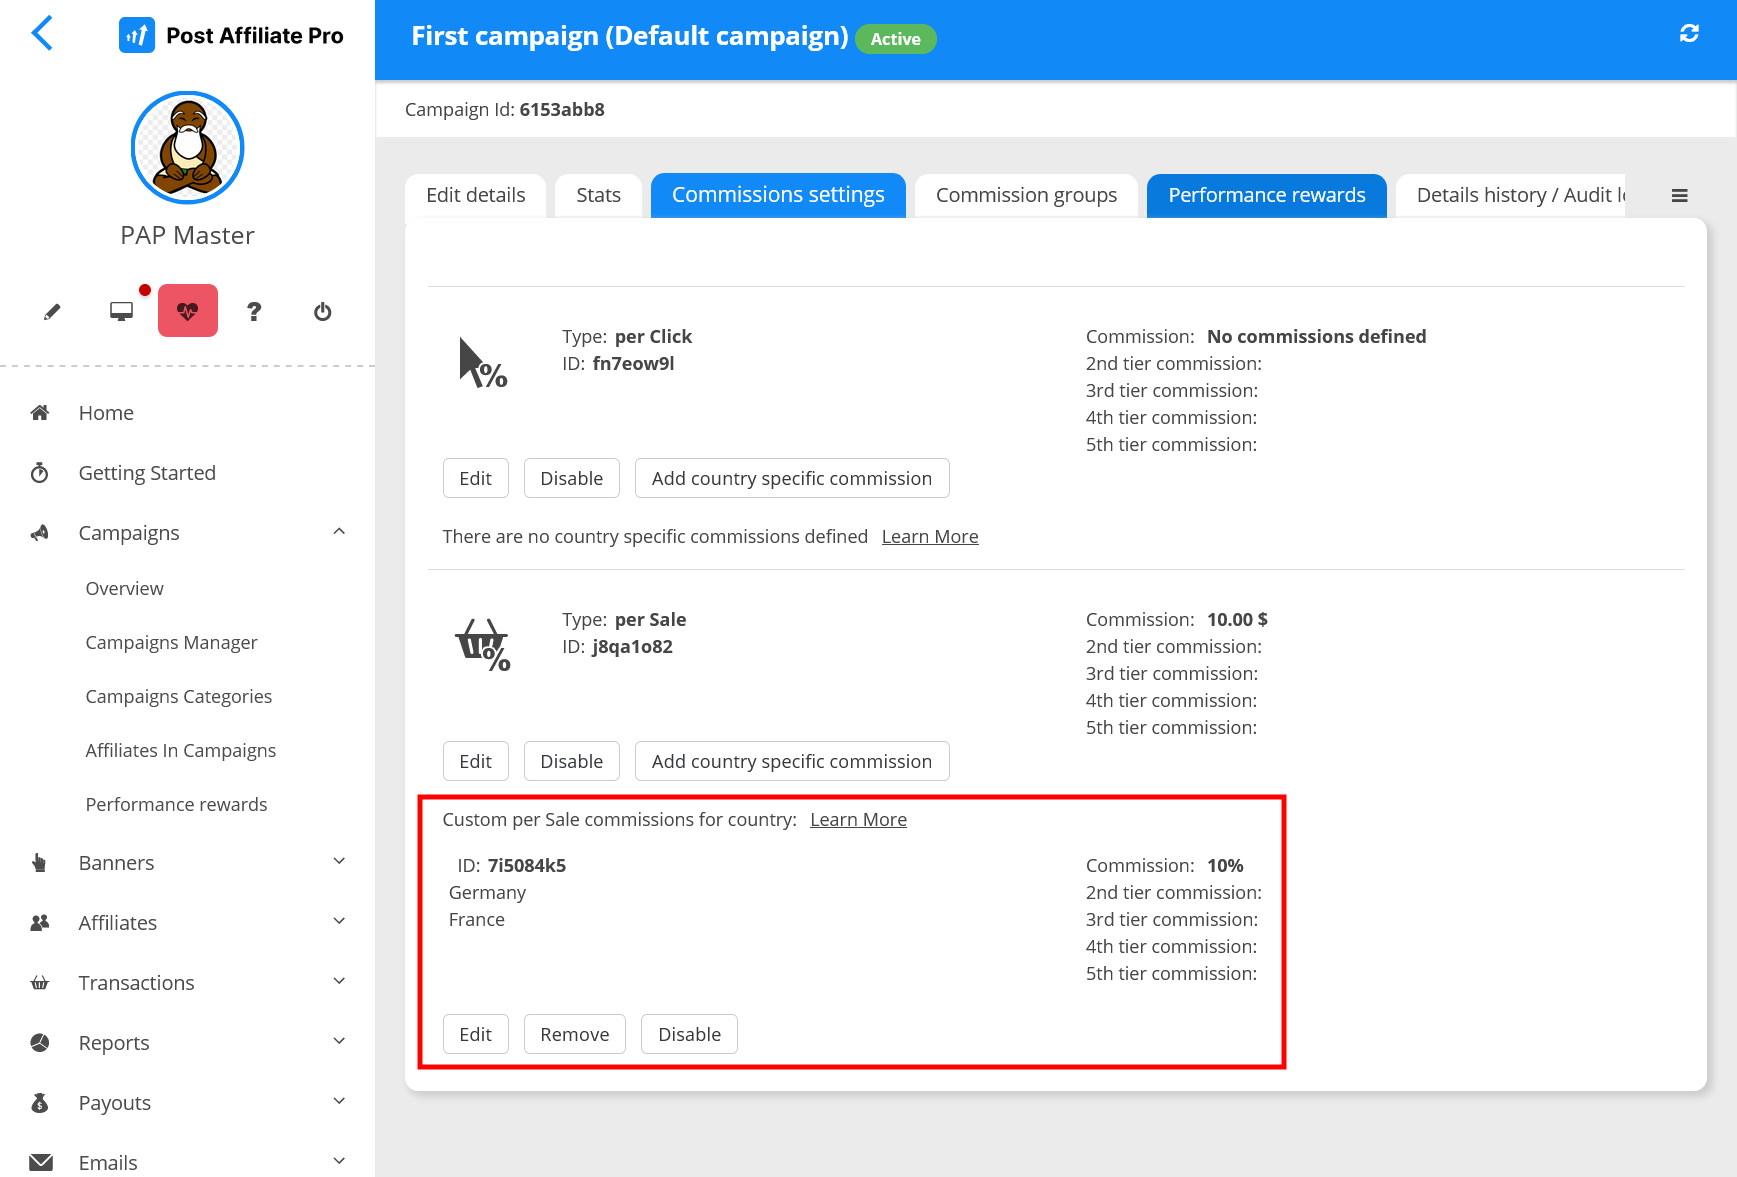Open the hamburger tabs menu icon
Screen dimensions: 1737x1177
(x=1679, y=196)
